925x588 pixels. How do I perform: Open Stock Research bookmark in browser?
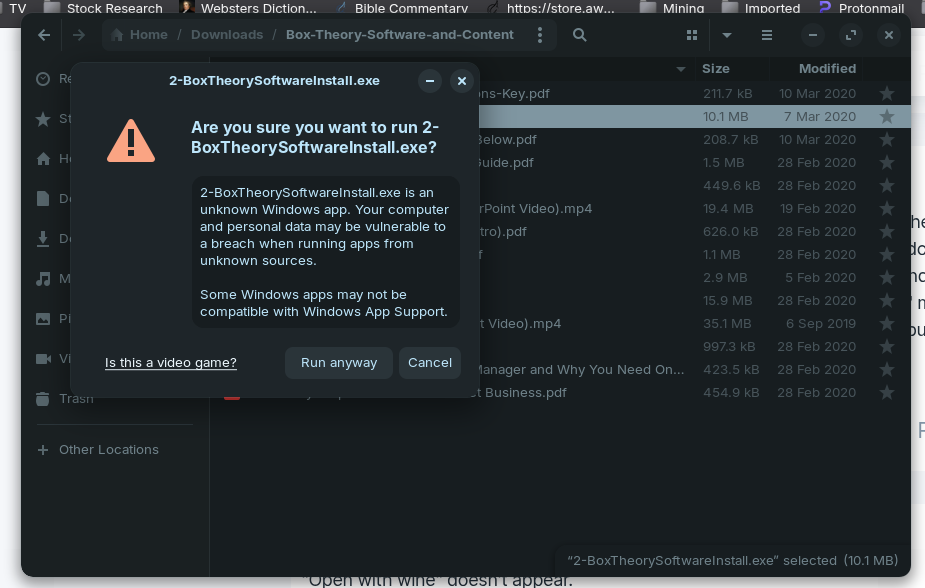pos(104,8)
